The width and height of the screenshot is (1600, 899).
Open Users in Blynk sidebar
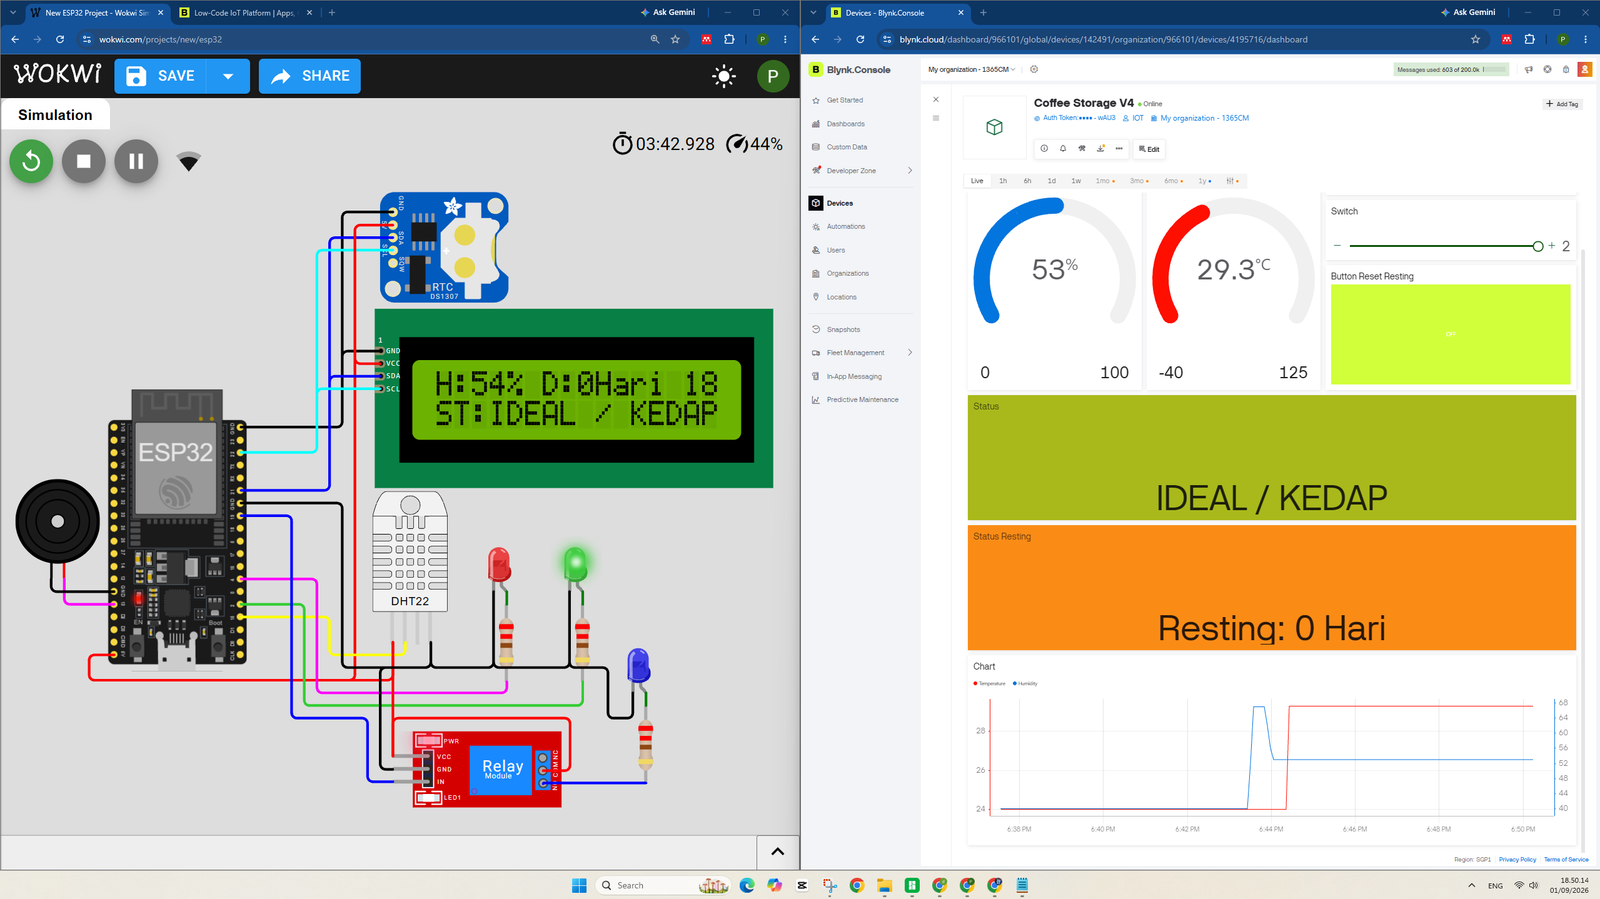836,250
